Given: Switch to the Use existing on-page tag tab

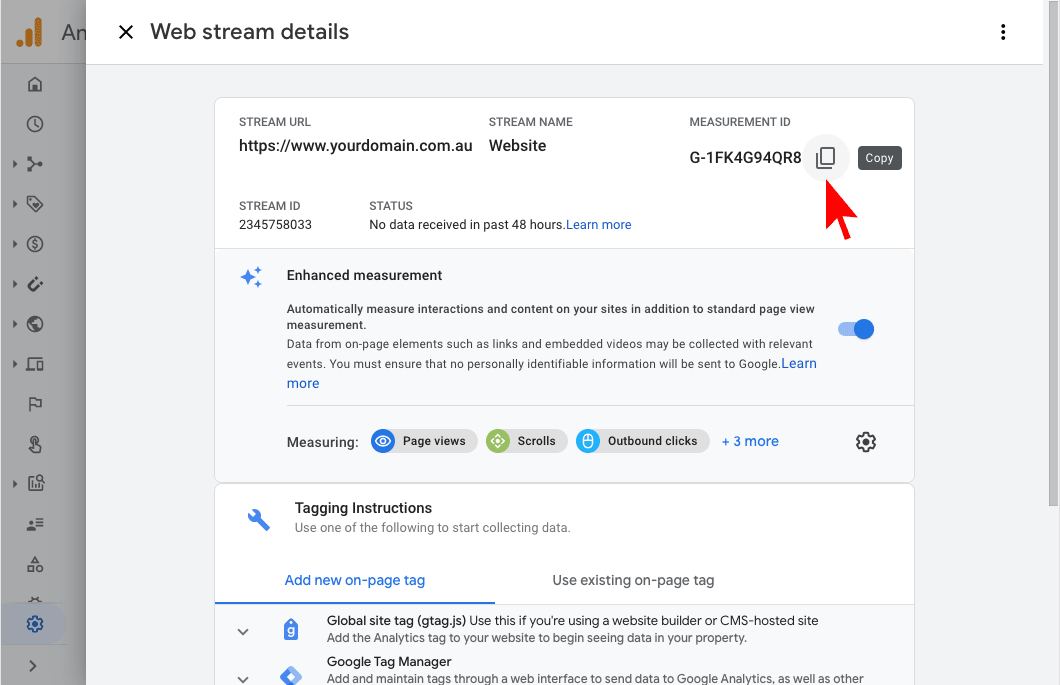Looking at the screenshot, I should [x=633, y=580].
